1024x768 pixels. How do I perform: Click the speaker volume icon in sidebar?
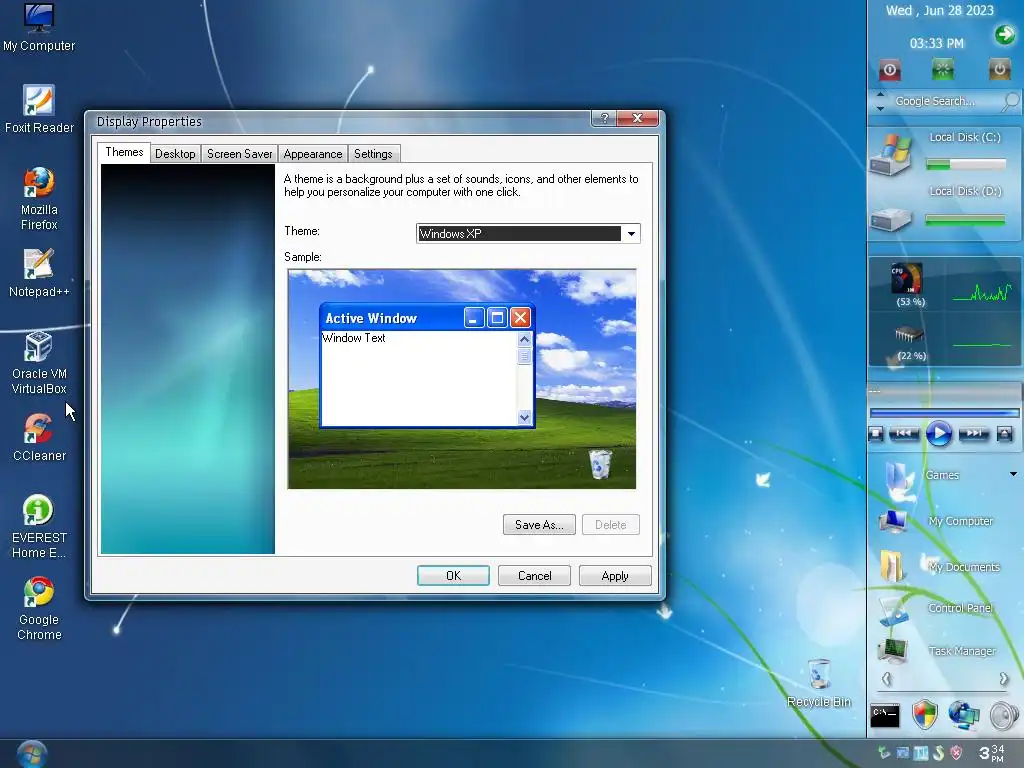(x=1004, y=715)
